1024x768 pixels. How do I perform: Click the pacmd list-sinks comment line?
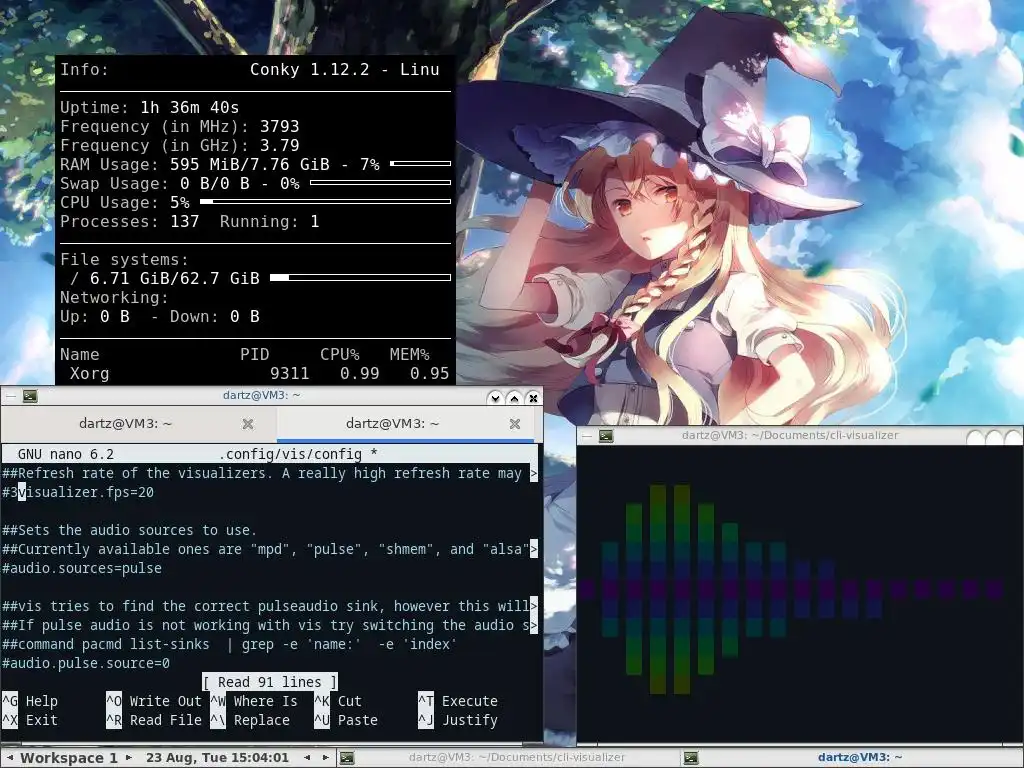pos(229,645)
